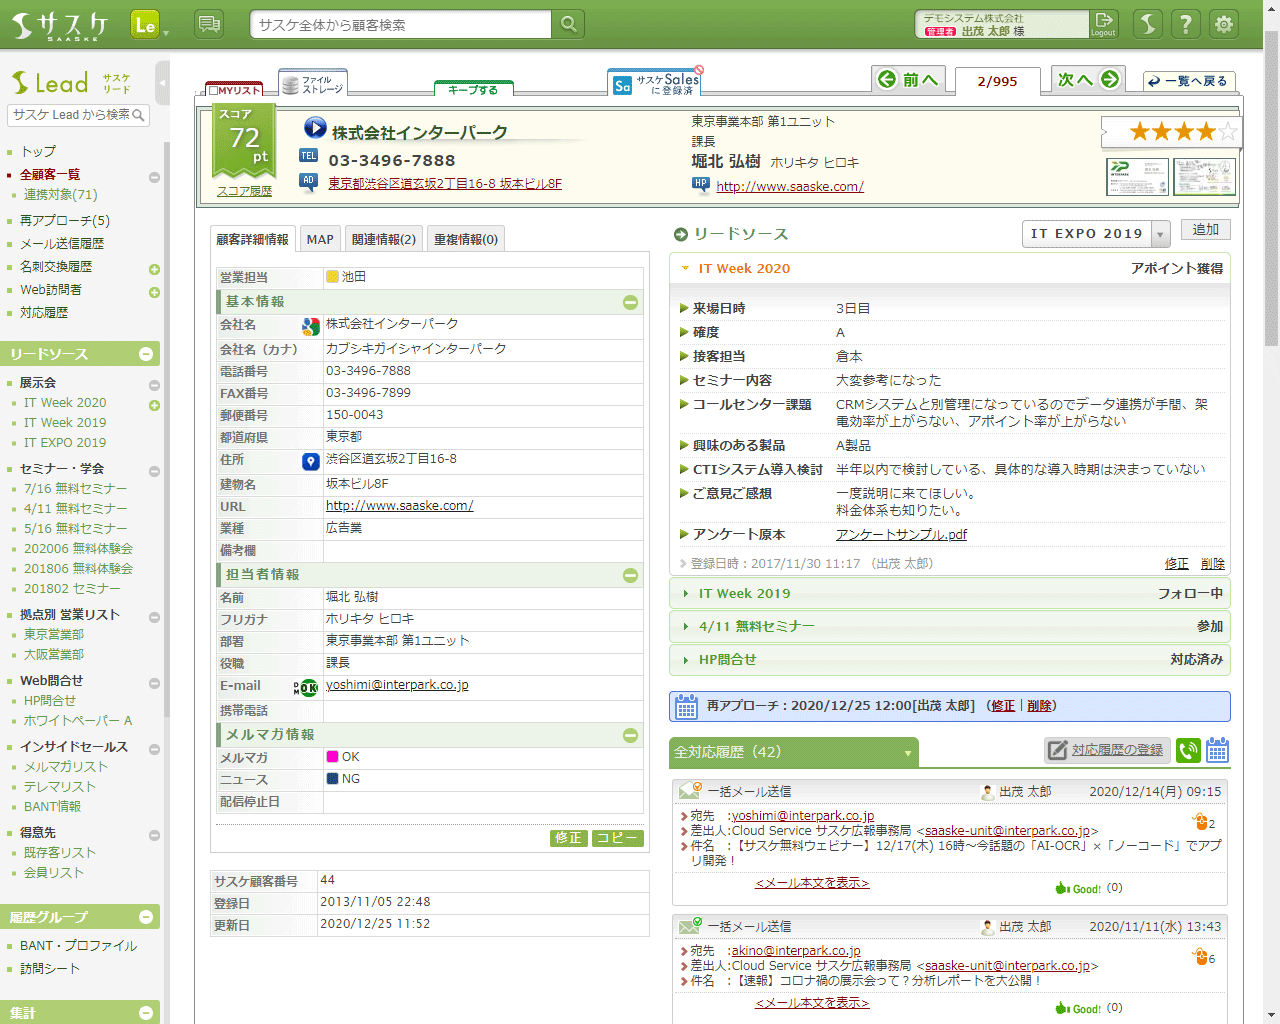Viewport: 1280px width, 1024px height.
Task: Collapse the 基本情報 section
Action: (x=630, y=302)
